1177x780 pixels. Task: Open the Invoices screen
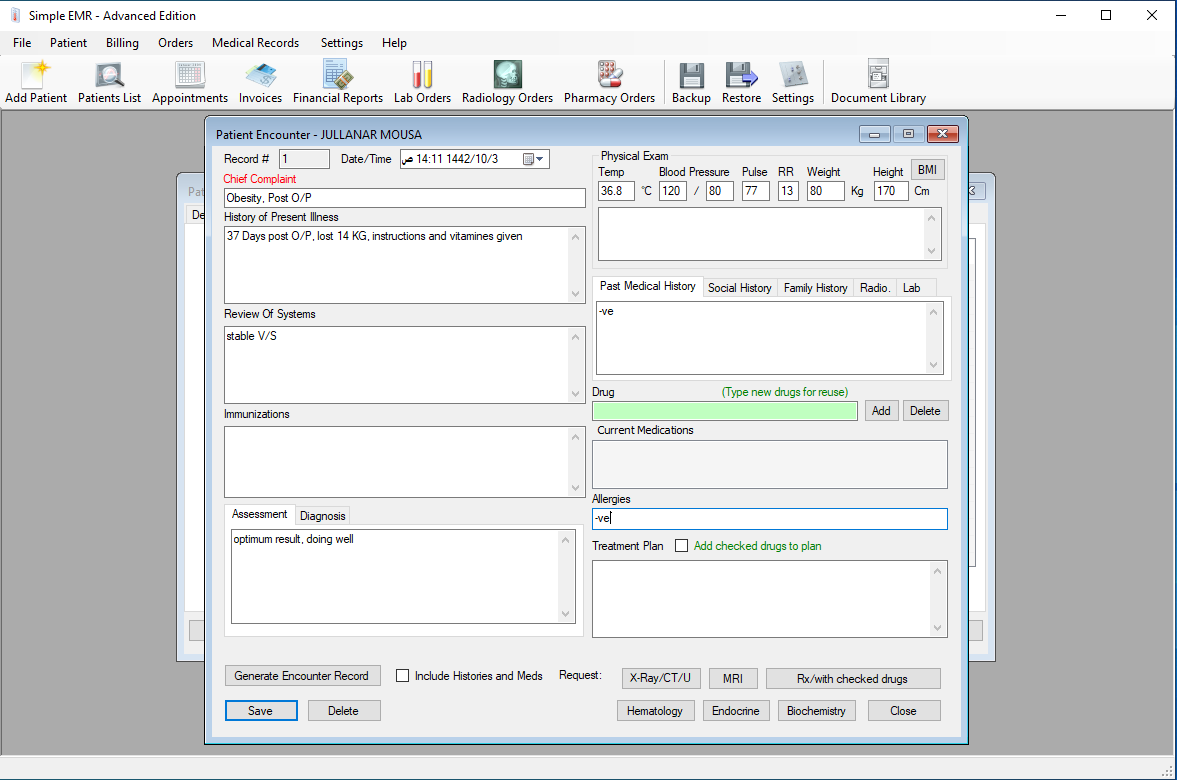[x=260, y=80]
